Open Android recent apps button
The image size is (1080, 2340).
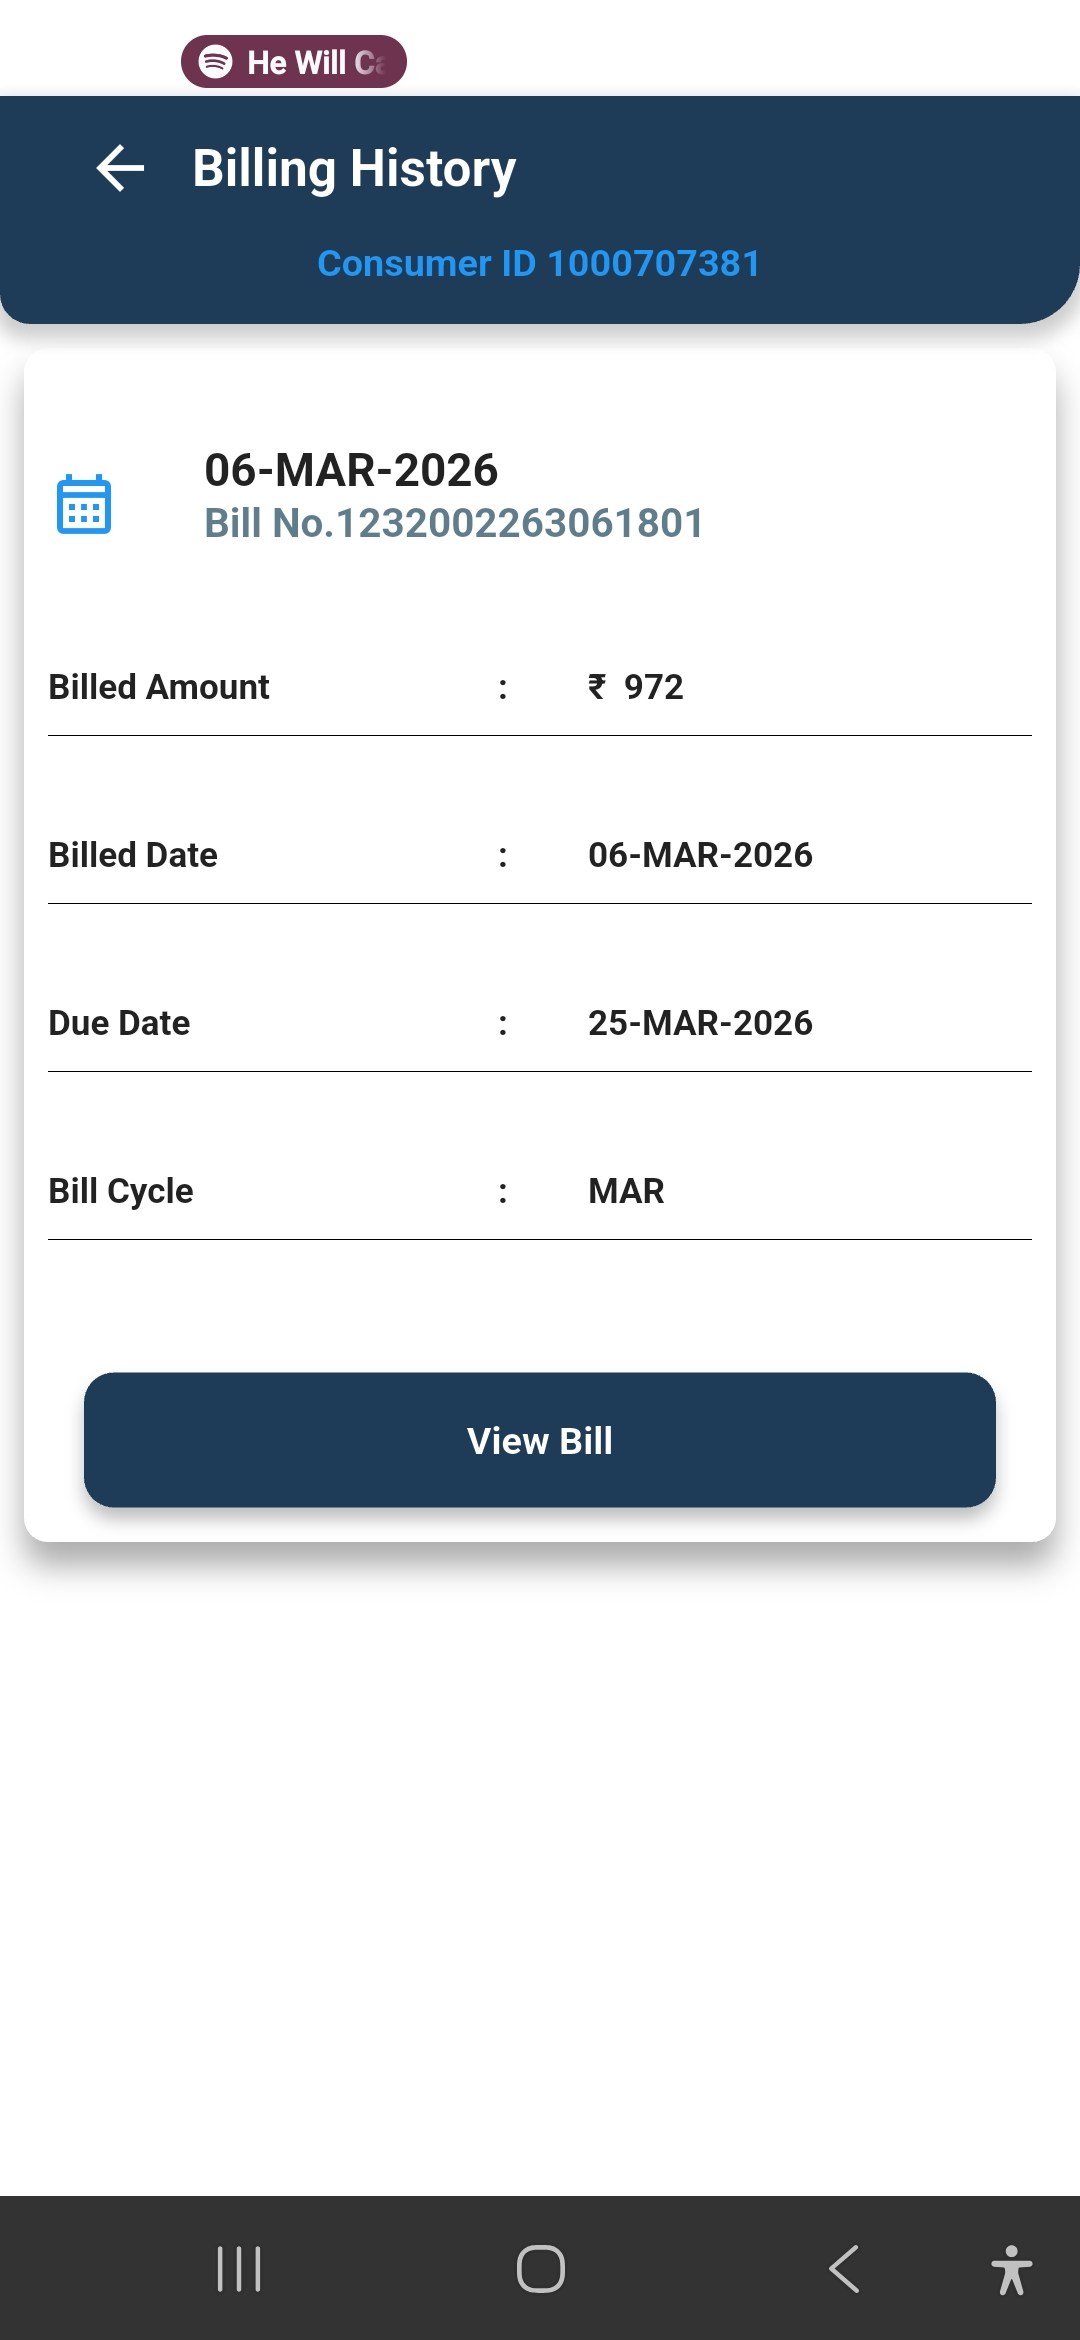click(x=239, y=2268)
